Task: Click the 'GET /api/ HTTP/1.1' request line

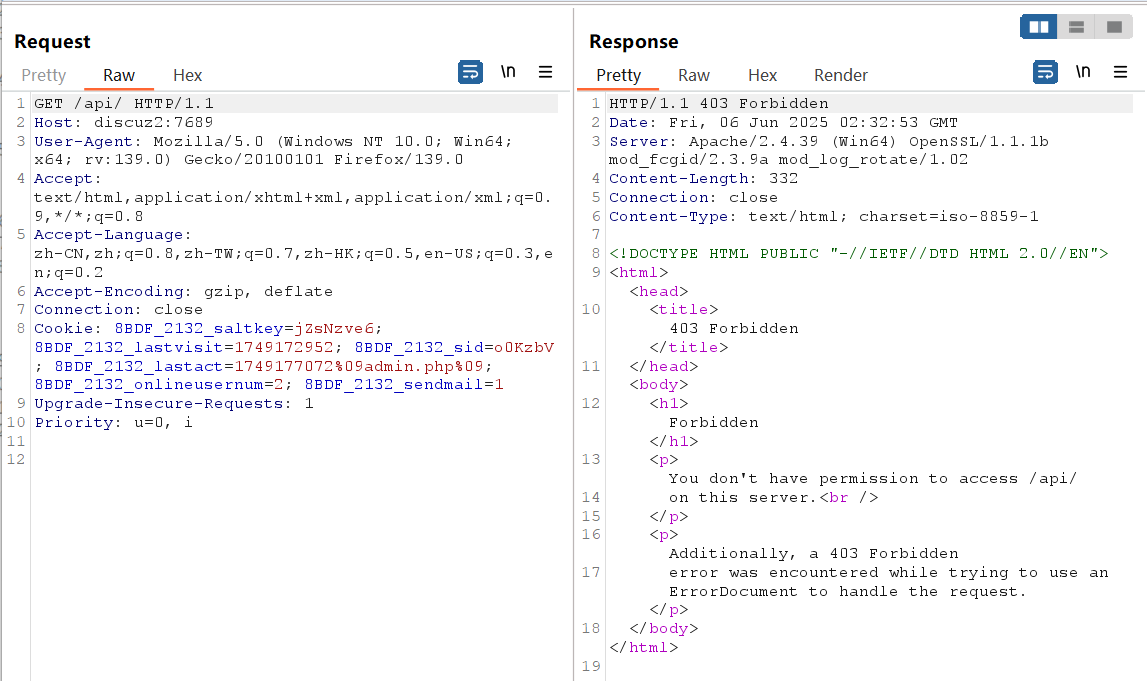Action: pyautogui.click(x=124, y=103)
